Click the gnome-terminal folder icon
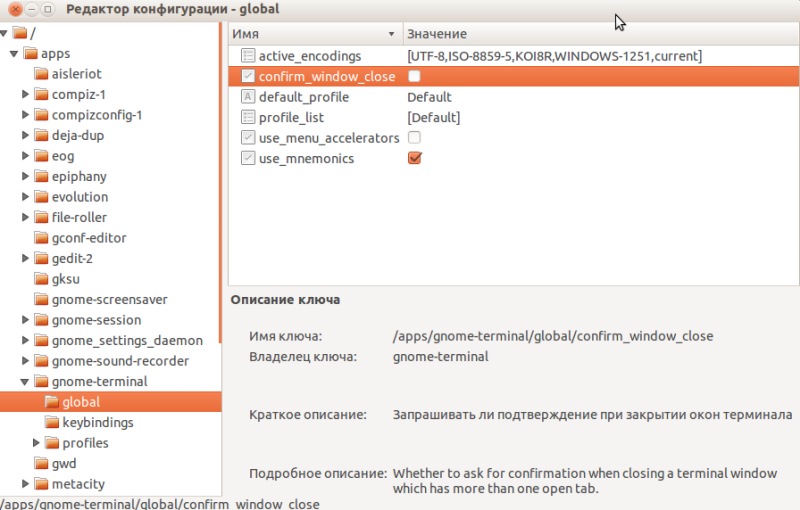The height and width of the screenshot is (510, 800). pyautogui.click(x=41, y=381)
